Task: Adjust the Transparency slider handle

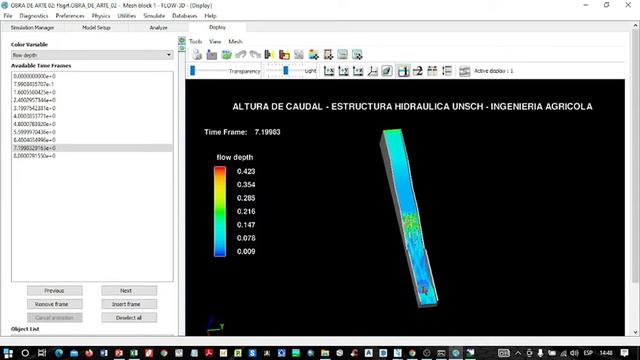Action: click(x=193, y=71)
